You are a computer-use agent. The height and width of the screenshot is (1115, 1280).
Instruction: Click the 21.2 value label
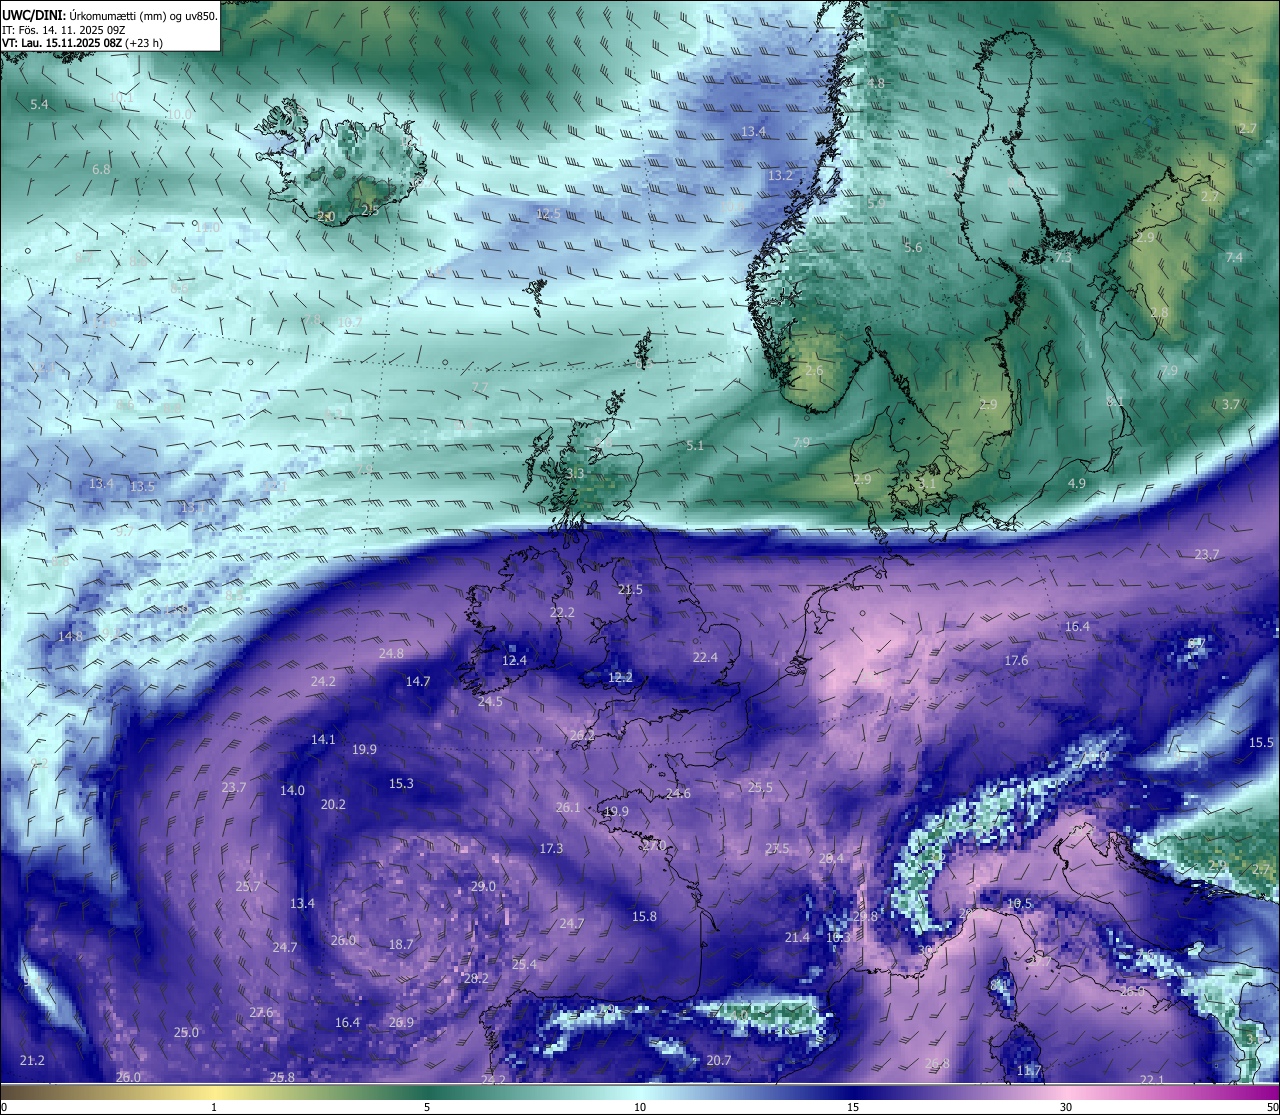(32, 1061)
